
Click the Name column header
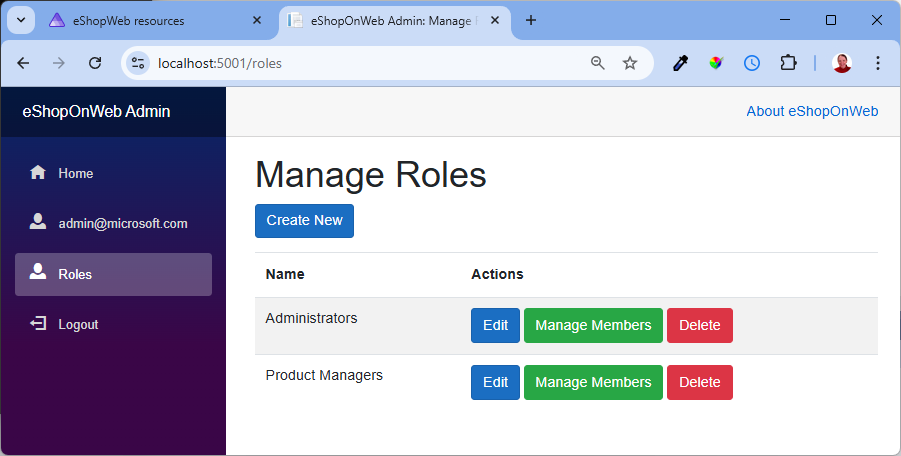click(x=285, y=275)
